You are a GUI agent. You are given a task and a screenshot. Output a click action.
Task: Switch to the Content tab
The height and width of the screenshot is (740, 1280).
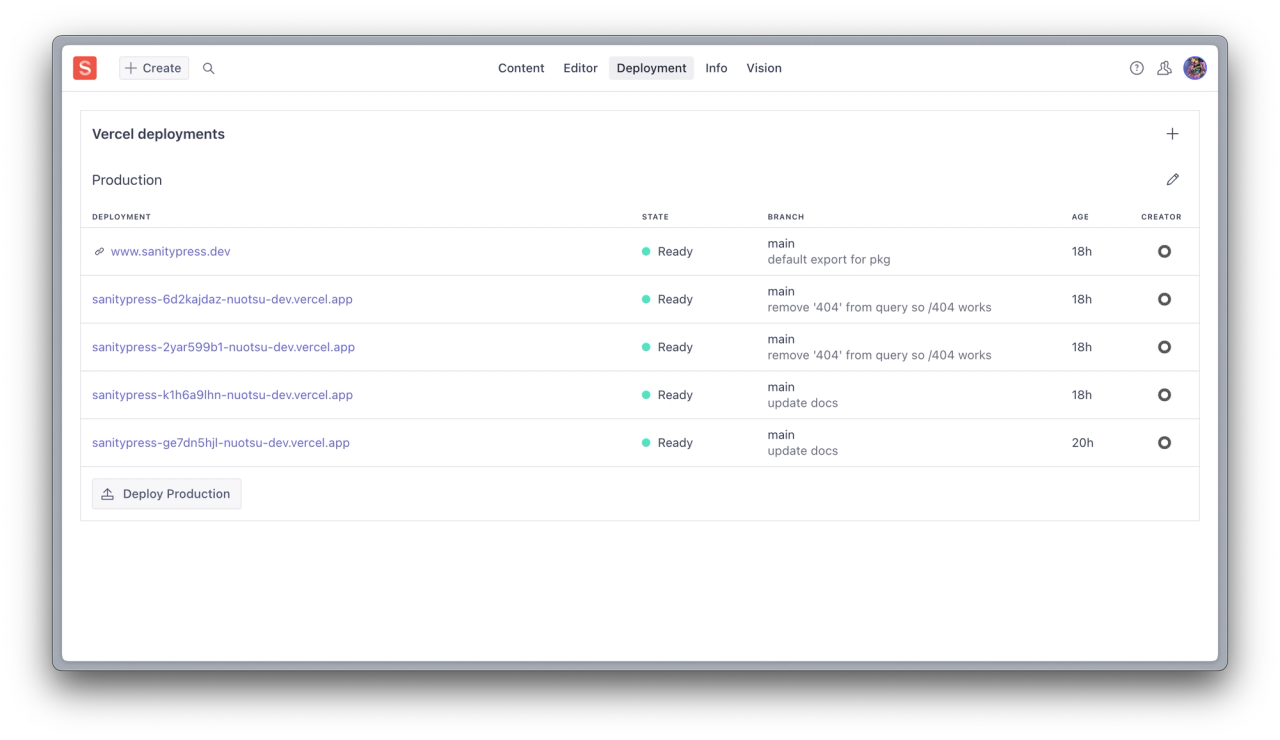(x=521, y=68)
